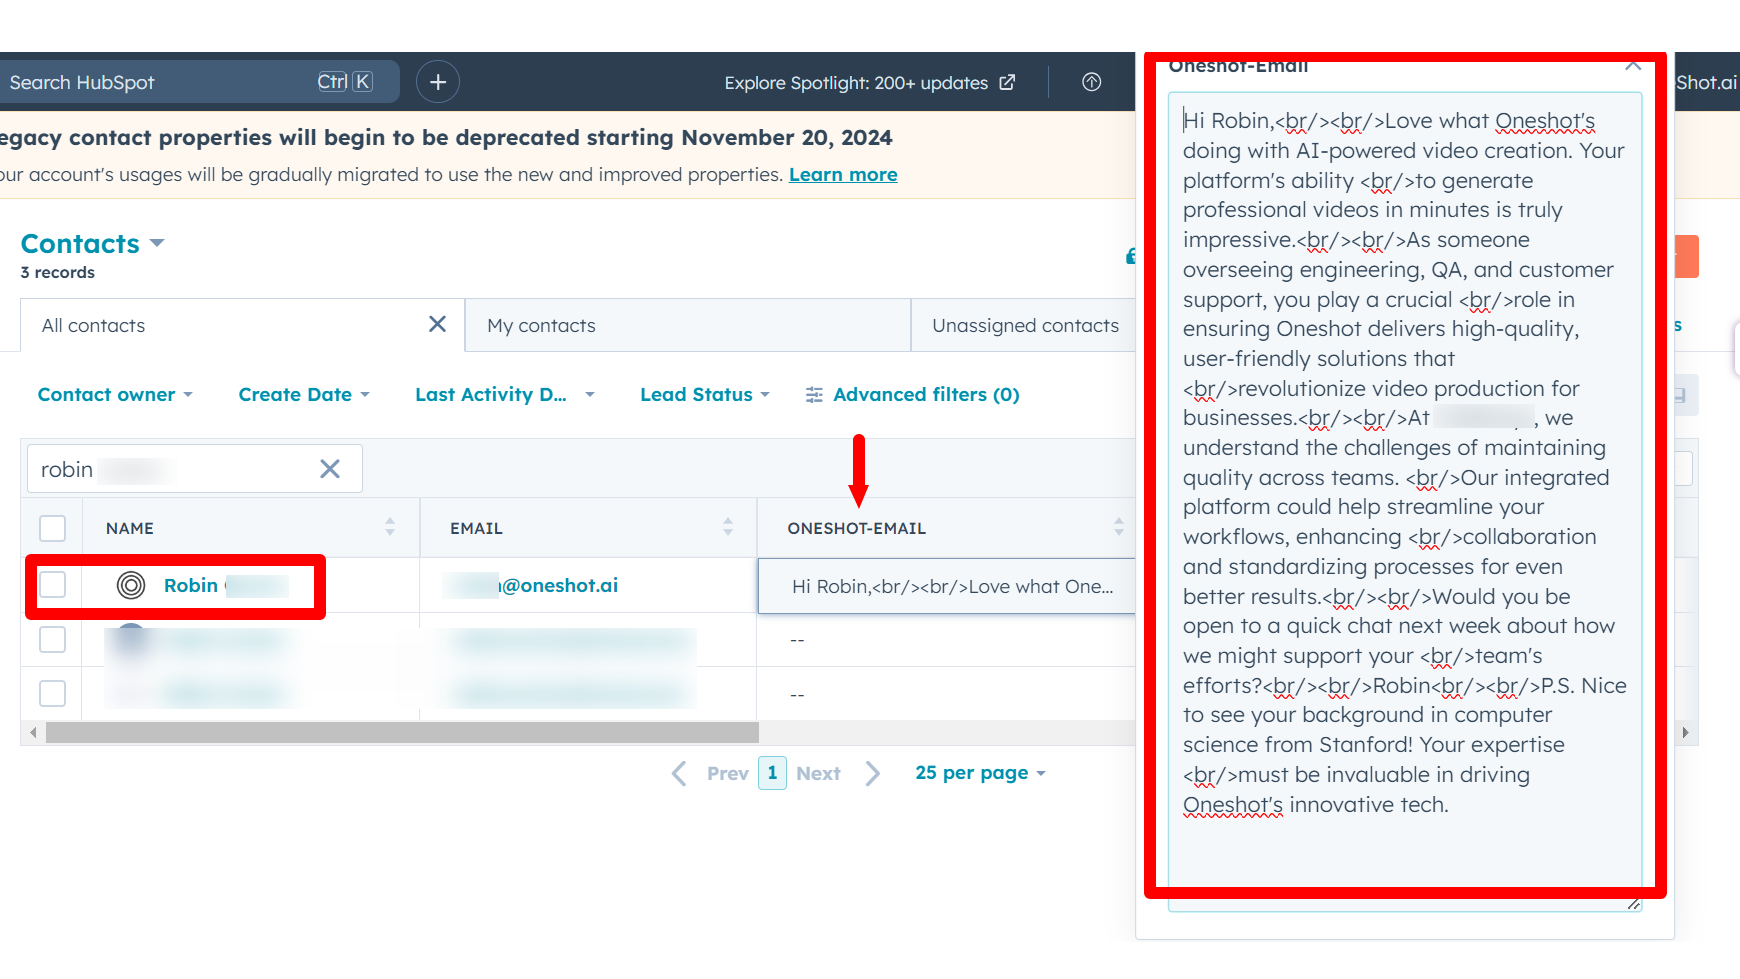Click the Learn more link in banner
Viewport: 1740px width, 979px height.
pyautogui.click(x=843, y=175)
